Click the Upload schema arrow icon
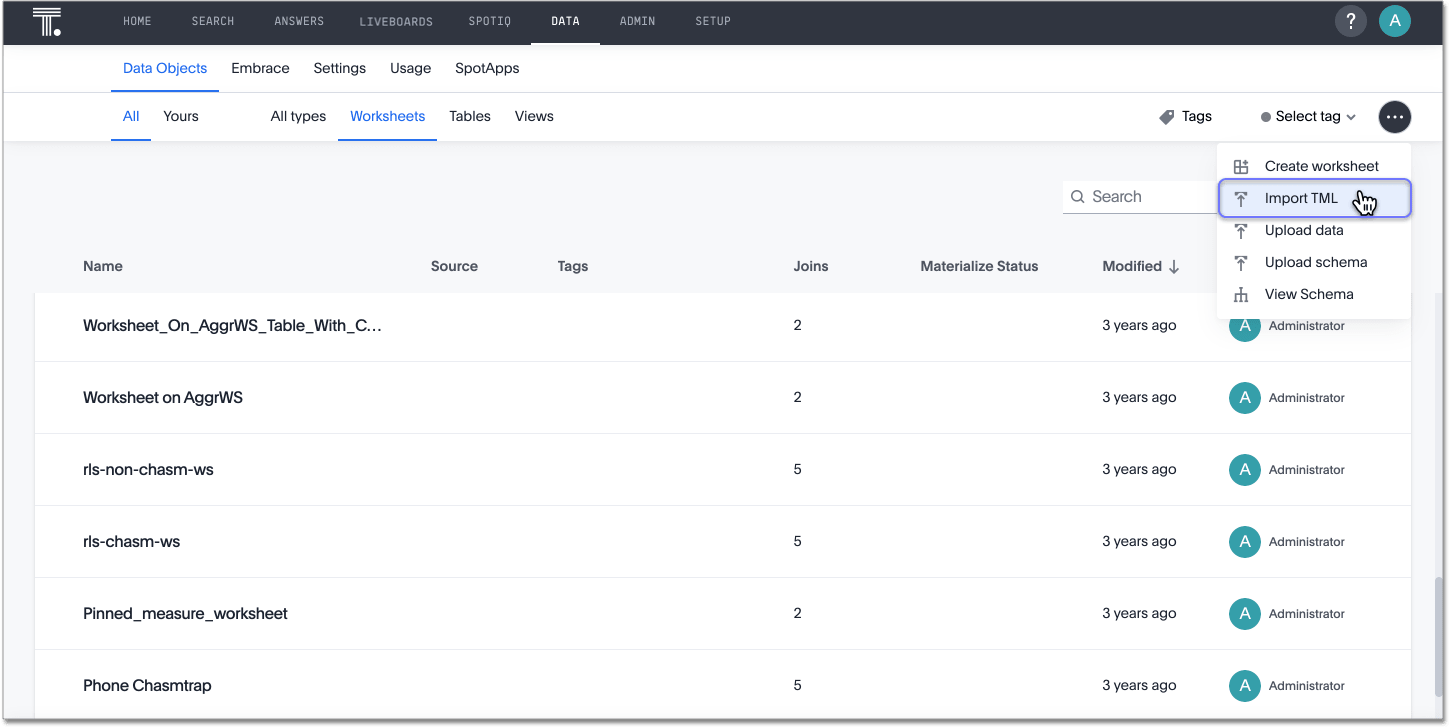The width and height of the screenshot is (1450, 728). [1241, 263]
